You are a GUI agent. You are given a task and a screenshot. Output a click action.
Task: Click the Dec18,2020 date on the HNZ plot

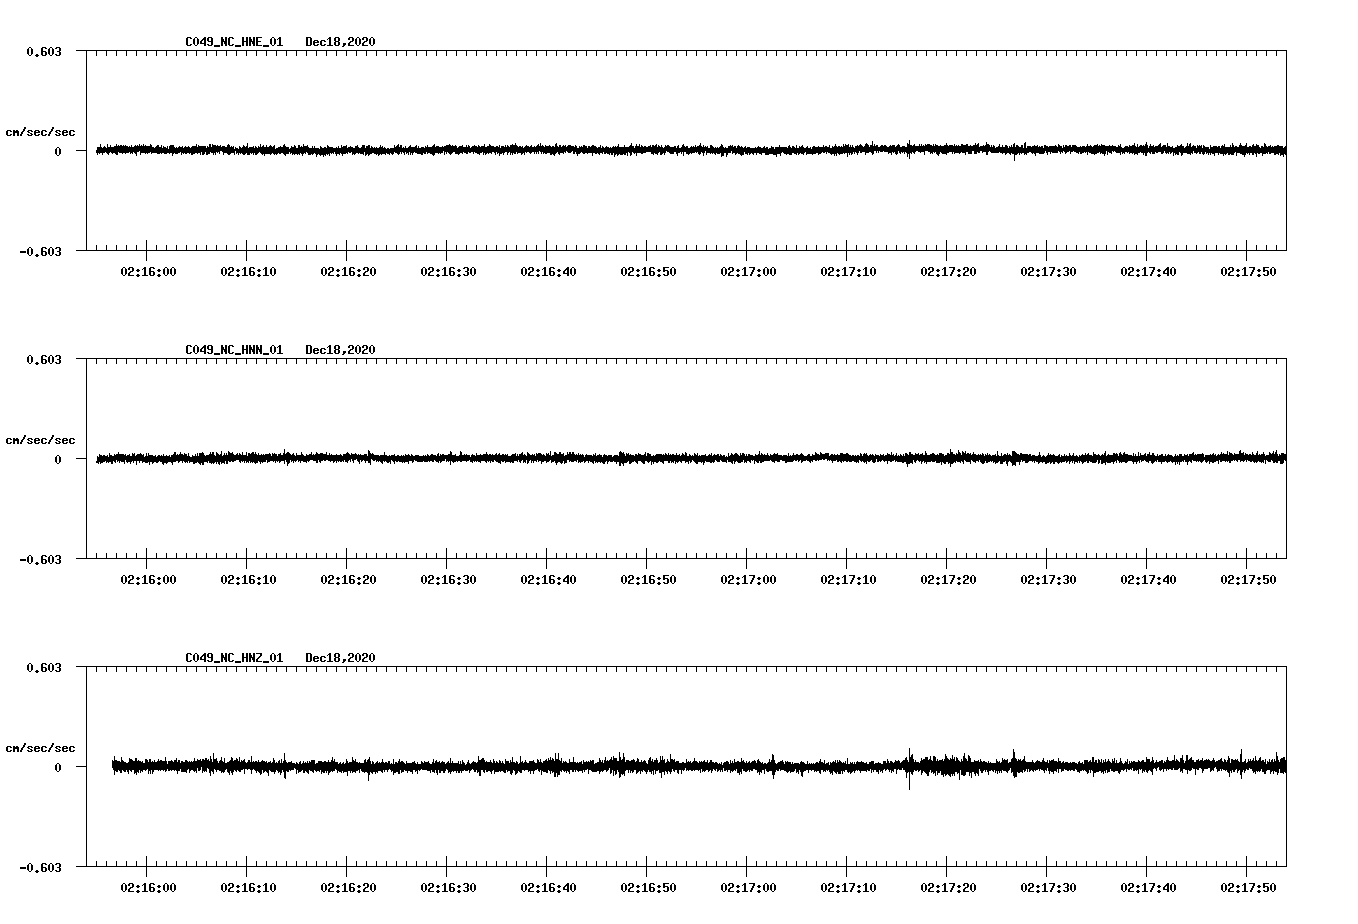pyautogui.click(x=340, y=657)
